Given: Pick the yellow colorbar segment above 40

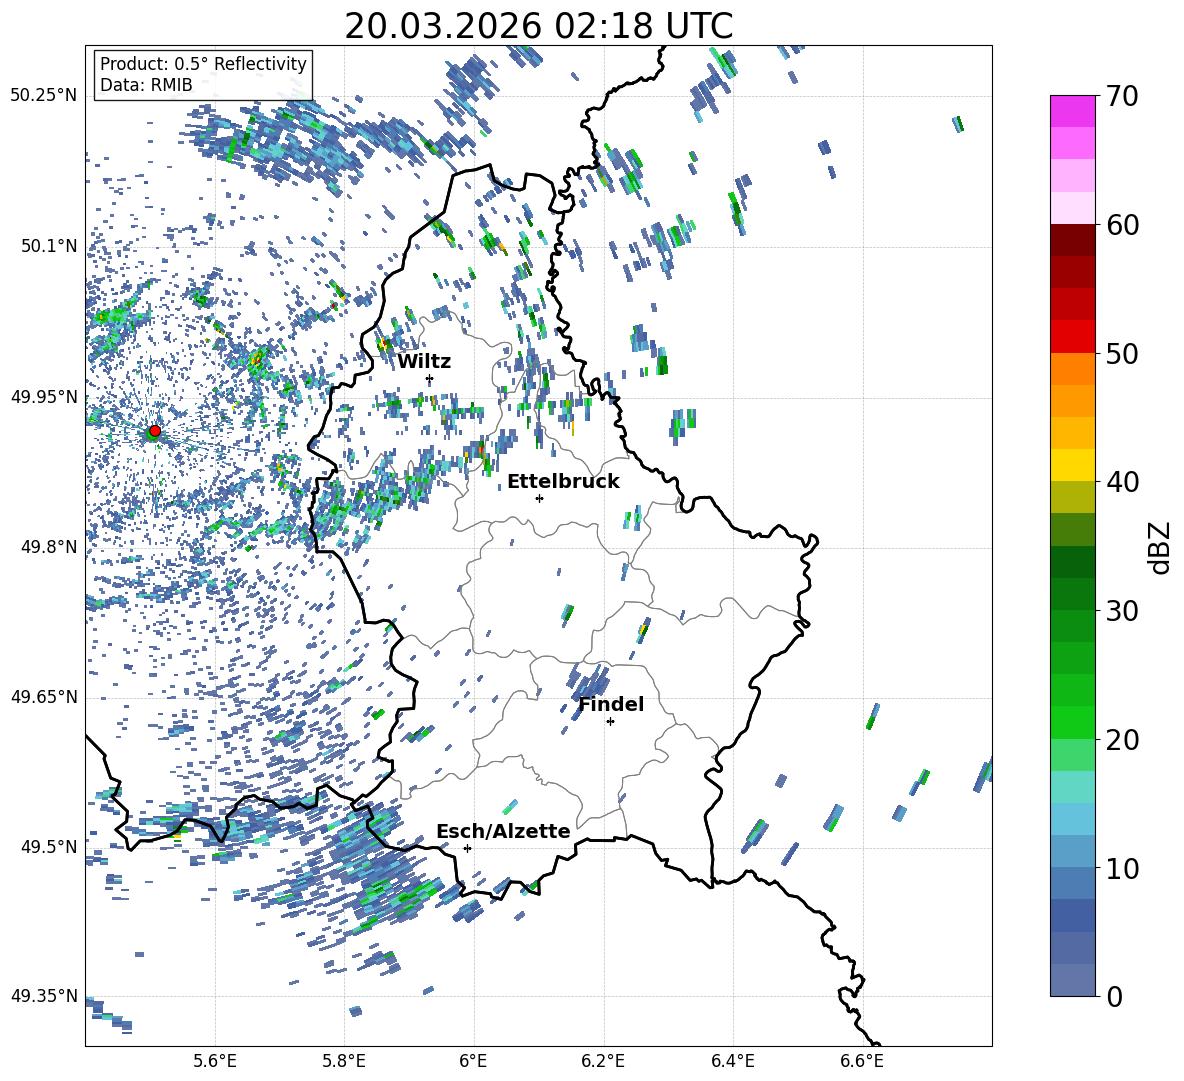Looking at the screenshot, I should pos(1072,465).
